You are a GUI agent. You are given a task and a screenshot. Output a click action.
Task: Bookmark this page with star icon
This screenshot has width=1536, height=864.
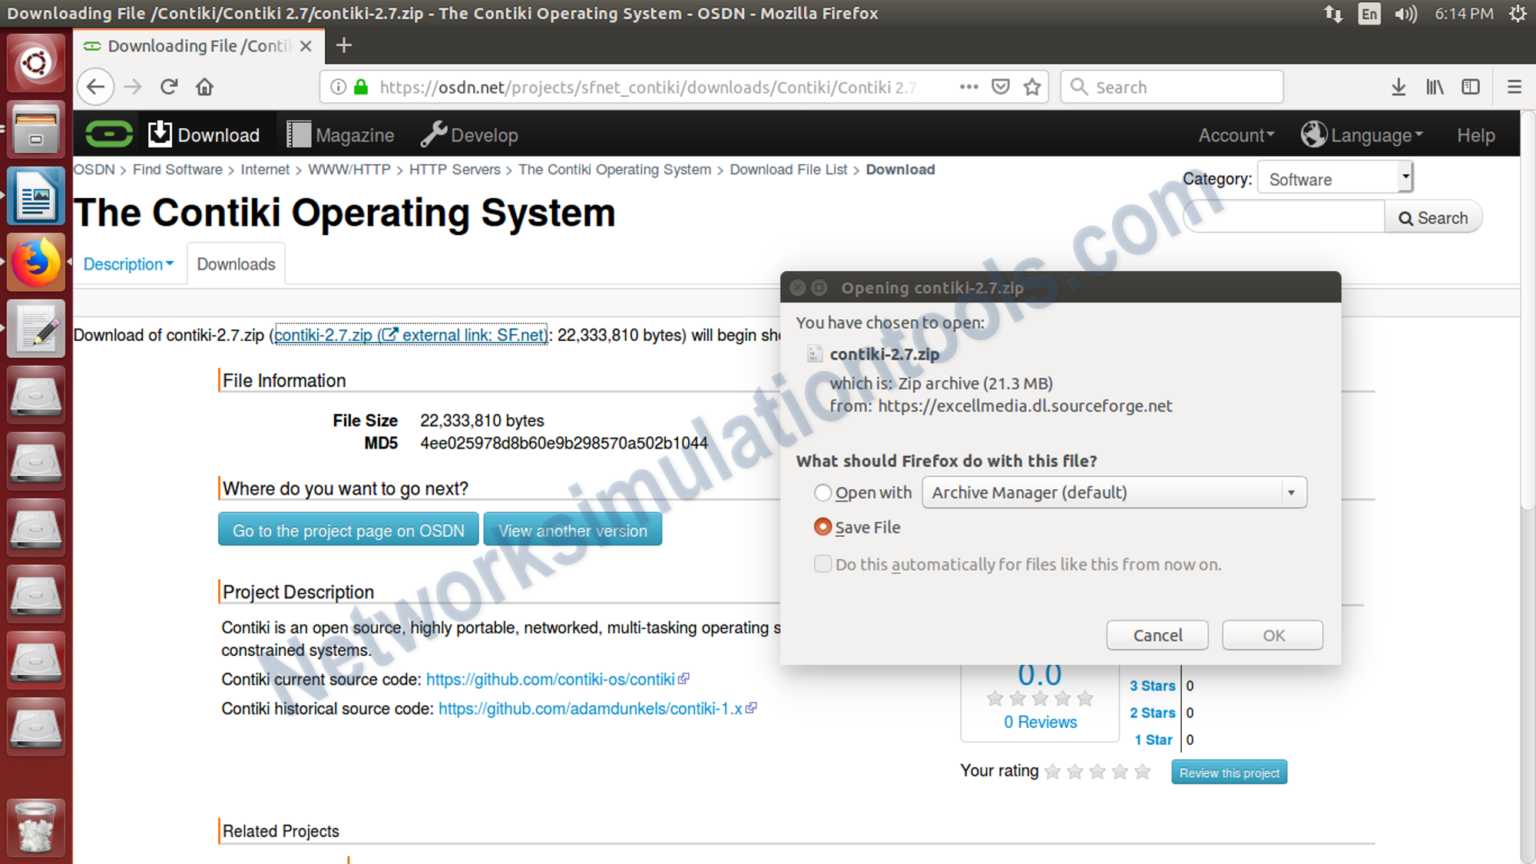tap(1032, 87)
